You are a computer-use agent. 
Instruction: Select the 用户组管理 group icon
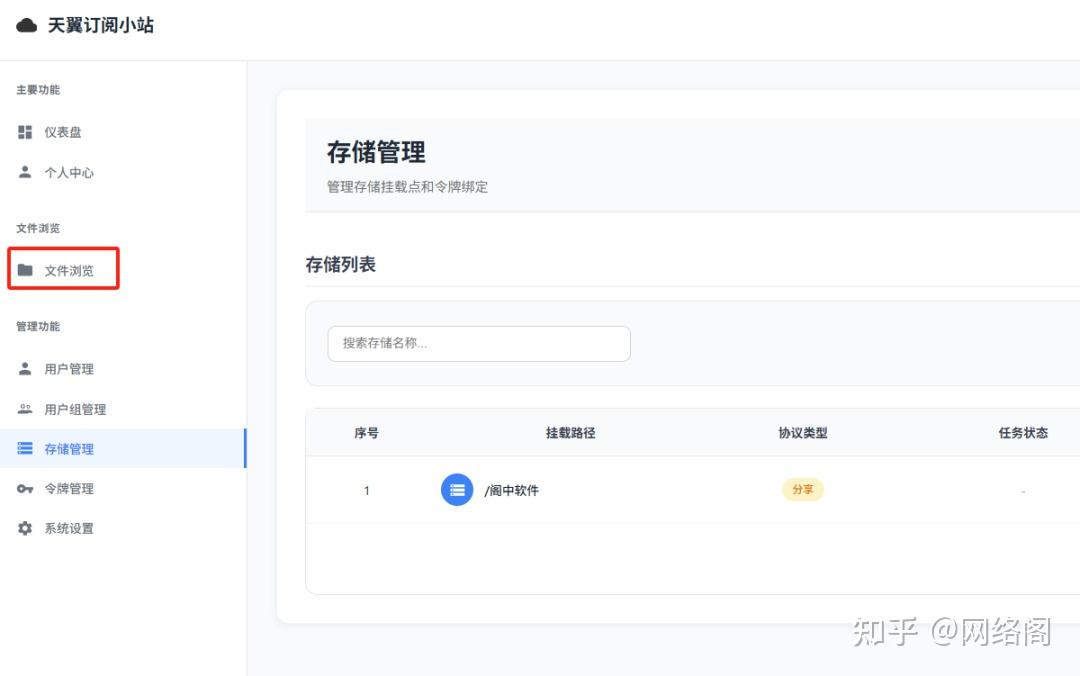pyautogui.click(x=24, y=408)
